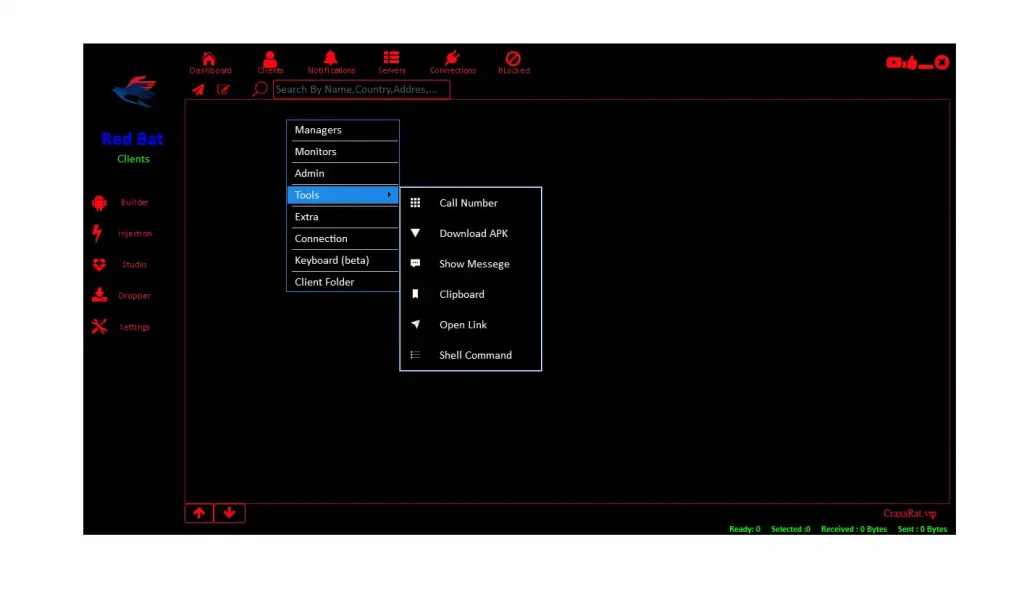The width and height of the screenshot is (1024, 608).
Task: Launch the Studio panel from the sidebar
Action: [122, 264]
